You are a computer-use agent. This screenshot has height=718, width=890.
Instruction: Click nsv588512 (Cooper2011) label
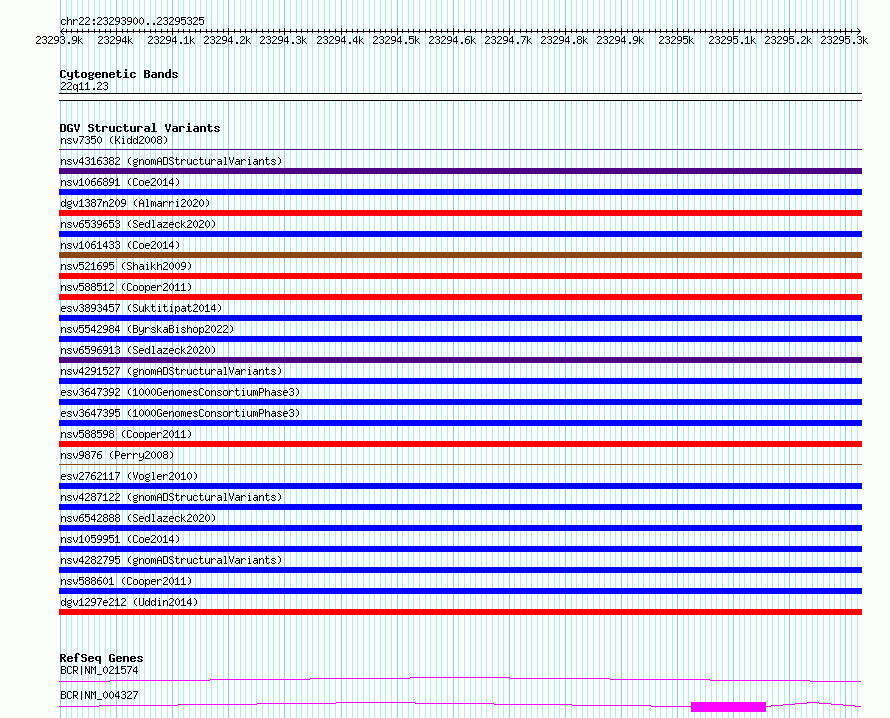coord(126,287)
